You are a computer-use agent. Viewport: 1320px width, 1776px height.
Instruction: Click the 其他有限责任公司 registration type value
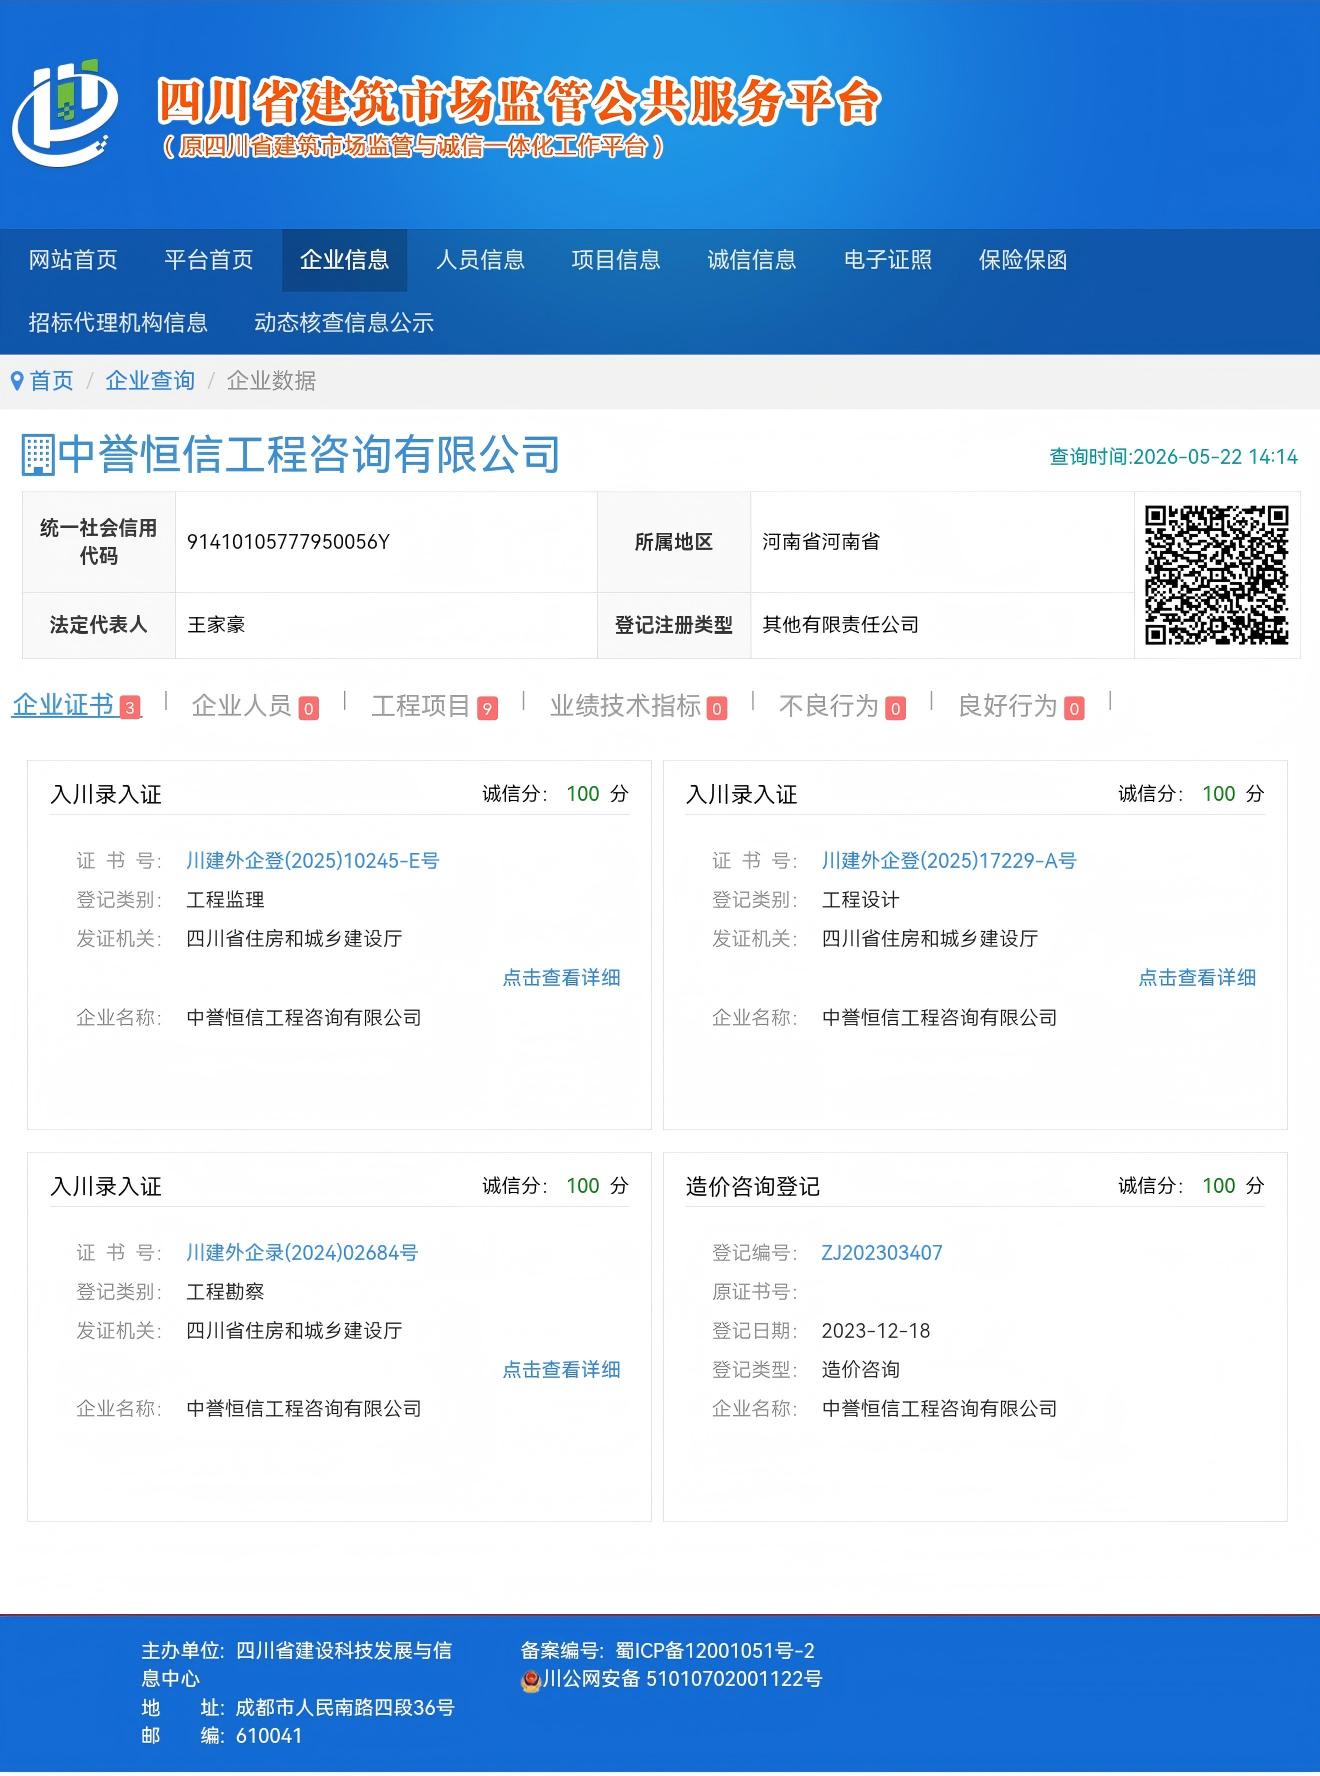pyautogui.click(x=840, y=625)
